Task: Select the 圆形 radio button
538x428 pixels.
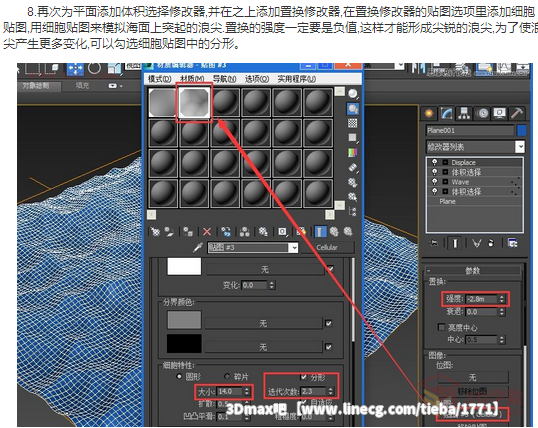Action: [179, 377]
